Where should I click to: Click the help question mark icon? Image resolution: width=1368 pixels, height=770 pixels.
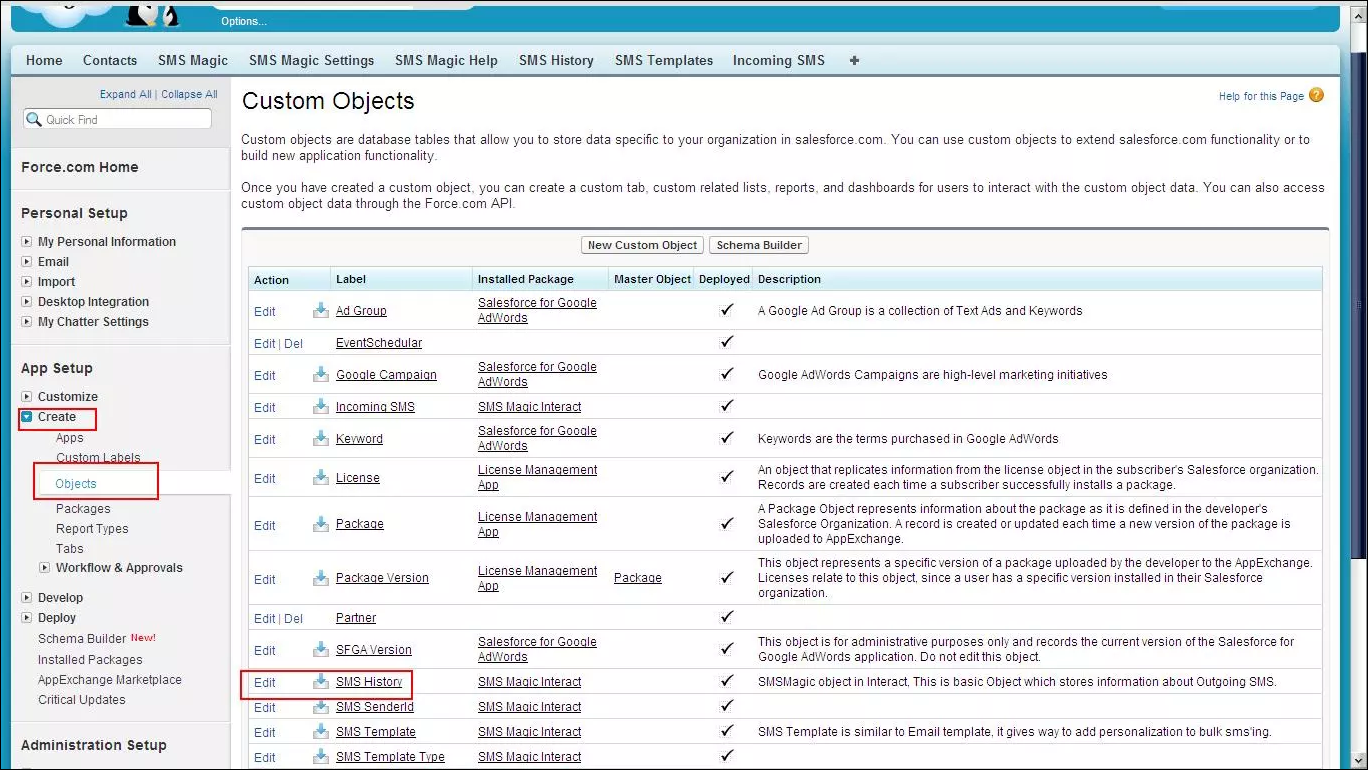pos(1316,95)
